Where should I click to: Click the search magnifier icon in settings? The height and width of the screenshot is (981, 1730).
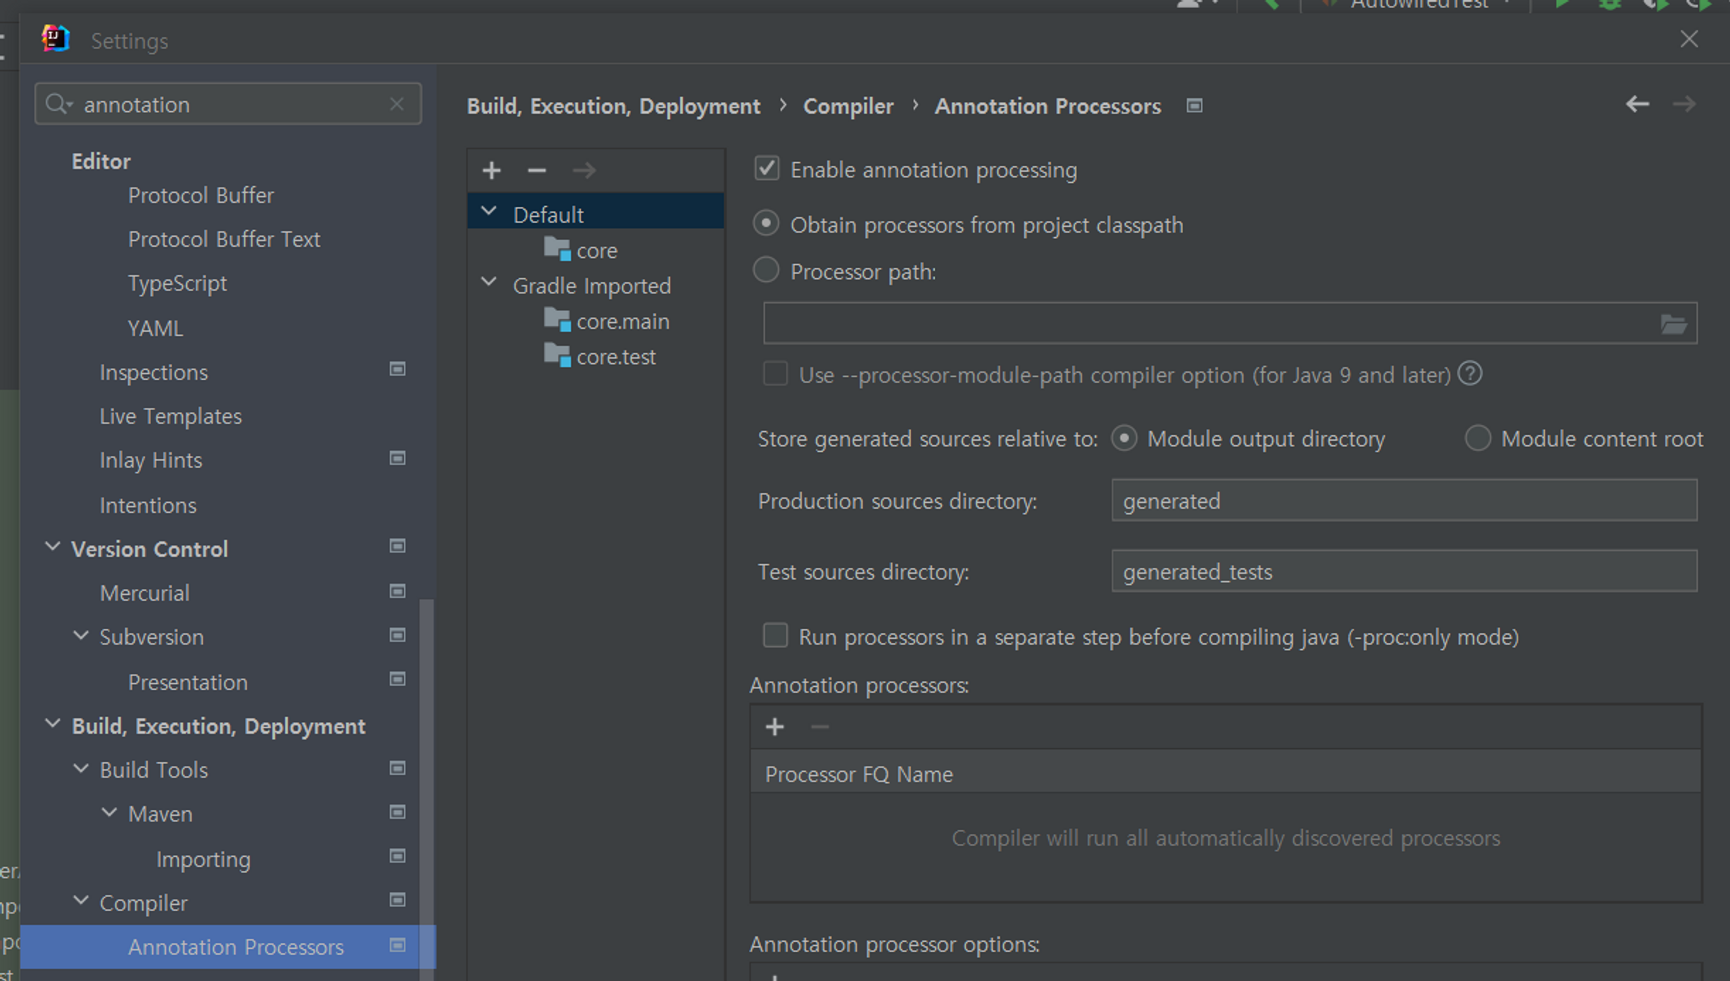point(58,104)
